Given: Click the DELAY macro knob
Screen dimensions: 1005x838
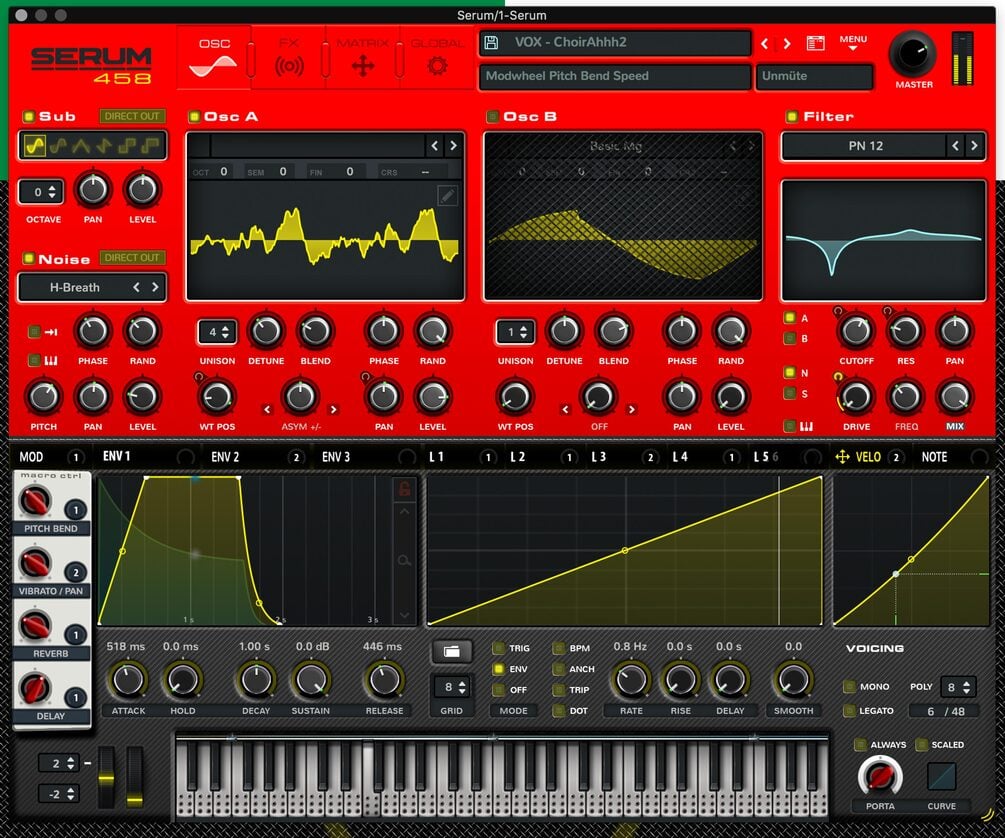Looking at the screenshot, I should [35, 688].
